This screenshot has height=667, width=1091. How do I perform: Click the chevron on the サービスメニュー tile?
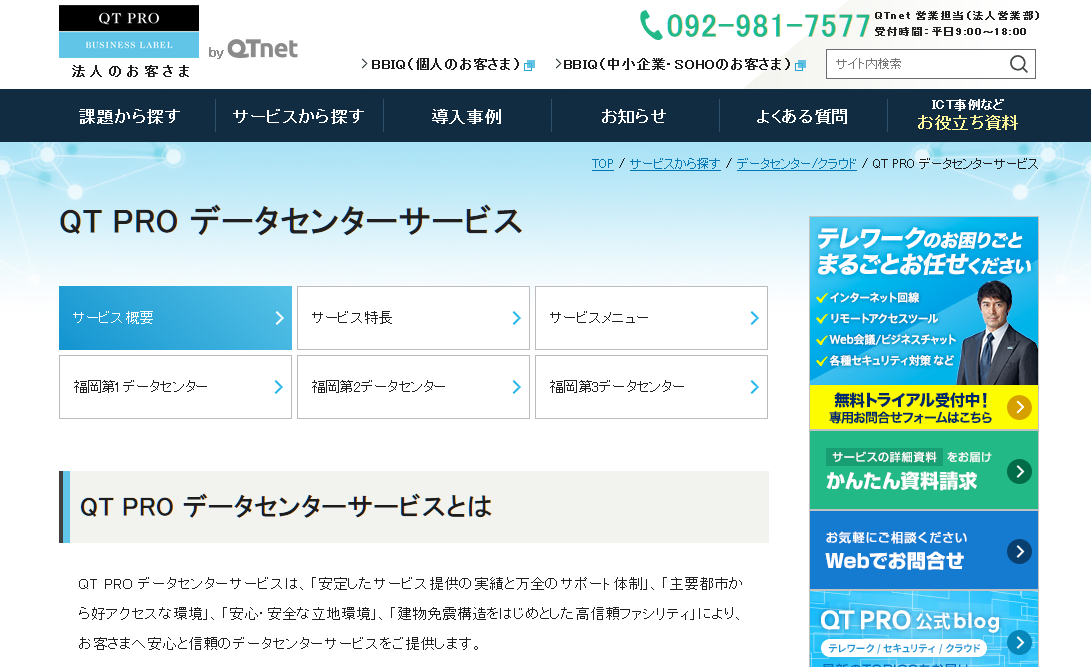pyautogui.click(x=754, y=318)
